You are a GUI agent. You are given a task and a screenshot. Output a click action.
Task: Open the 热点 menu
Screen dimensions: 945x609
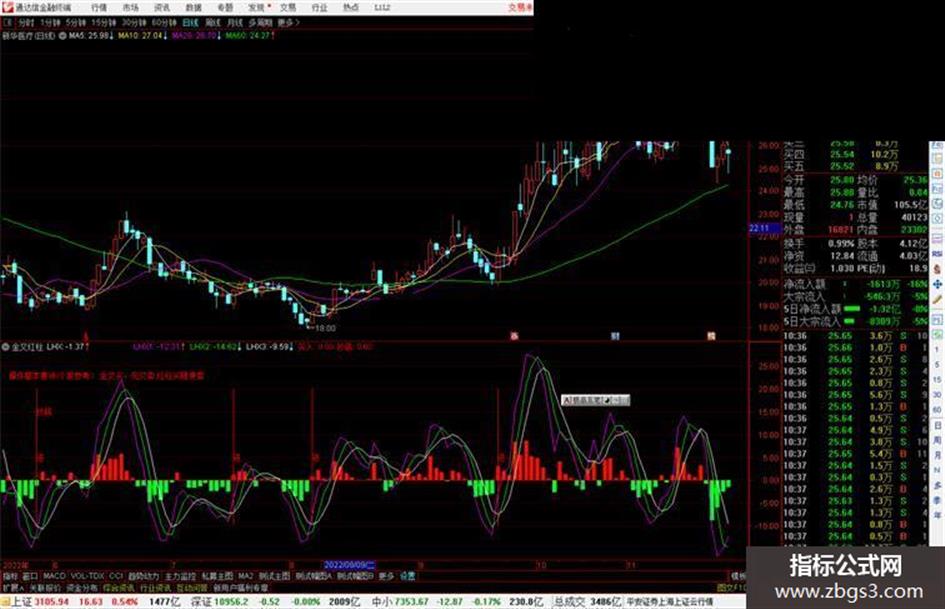point(350,8)
